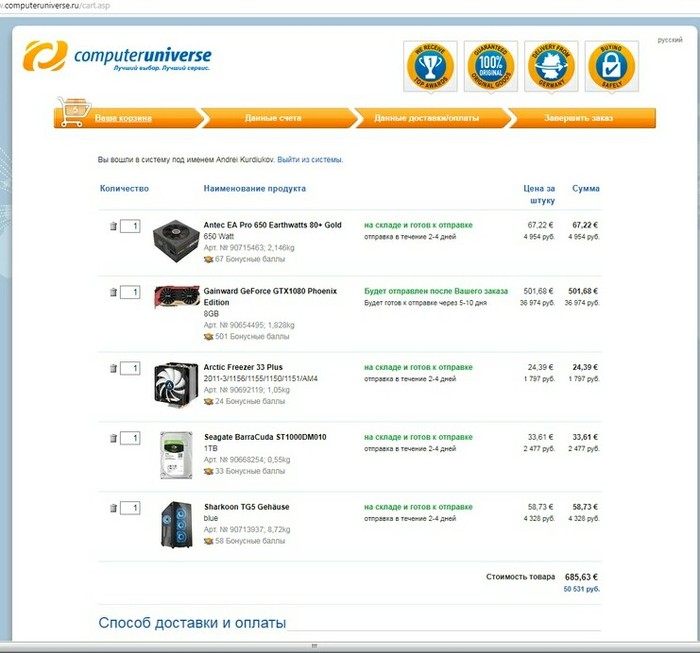Go to the Данные счета step

coord(272,118)
